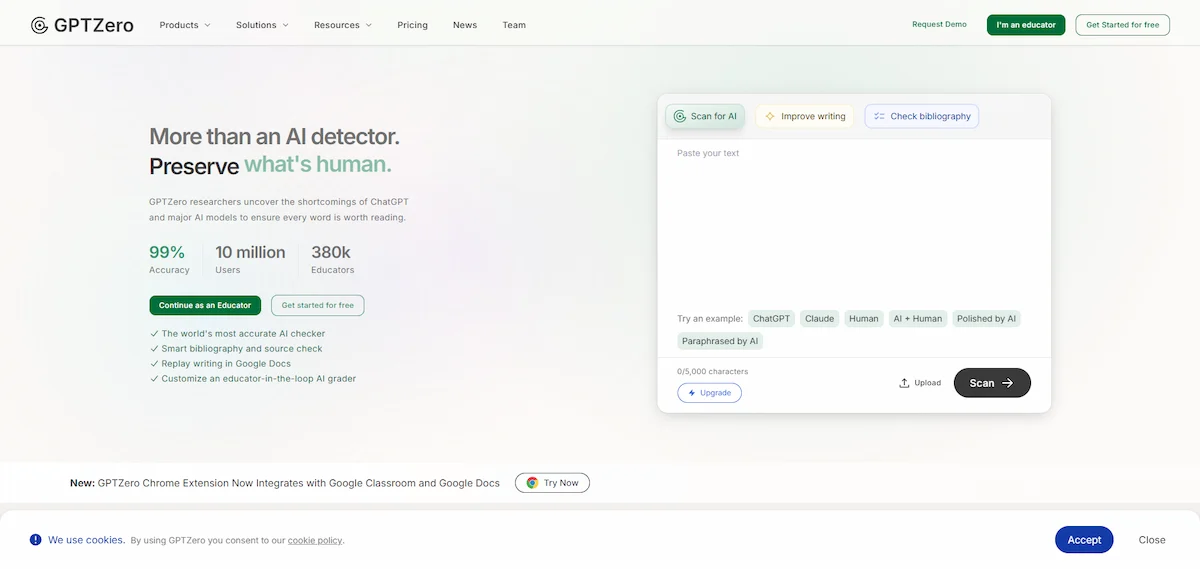
Task: Click checkmark beside Customize an educator-in-the-loop AI grader
Action: [154, 379]
